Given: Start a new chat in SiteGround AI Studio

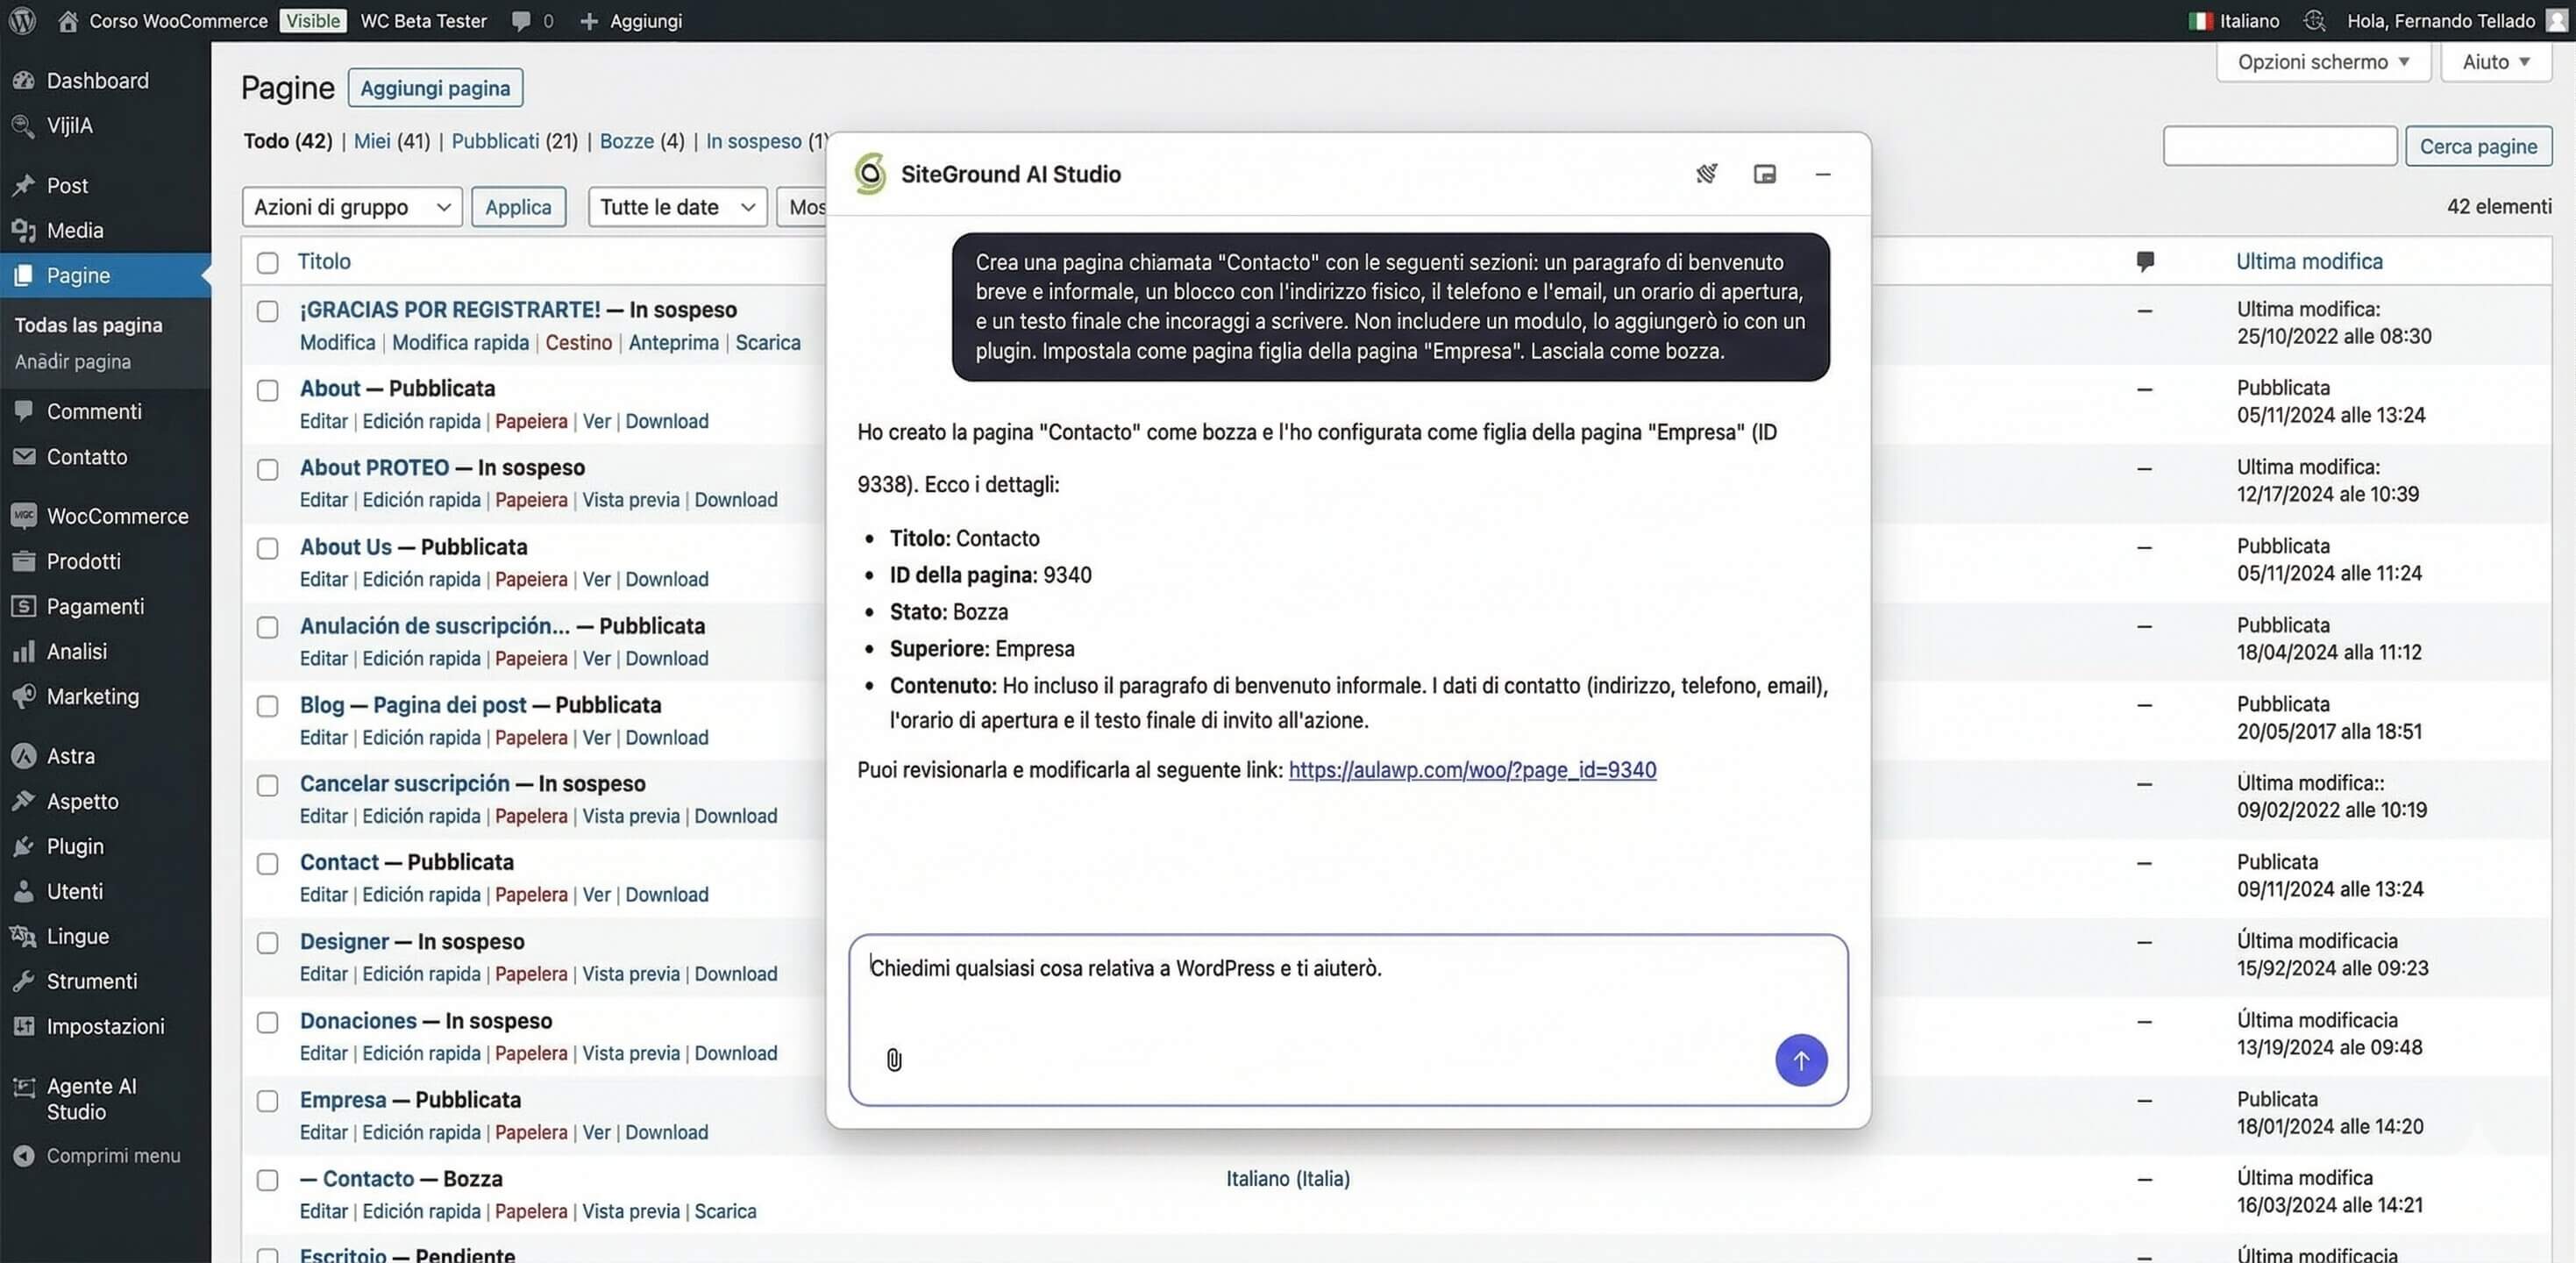Looking at the screenshot, I should coord(1707,173).
